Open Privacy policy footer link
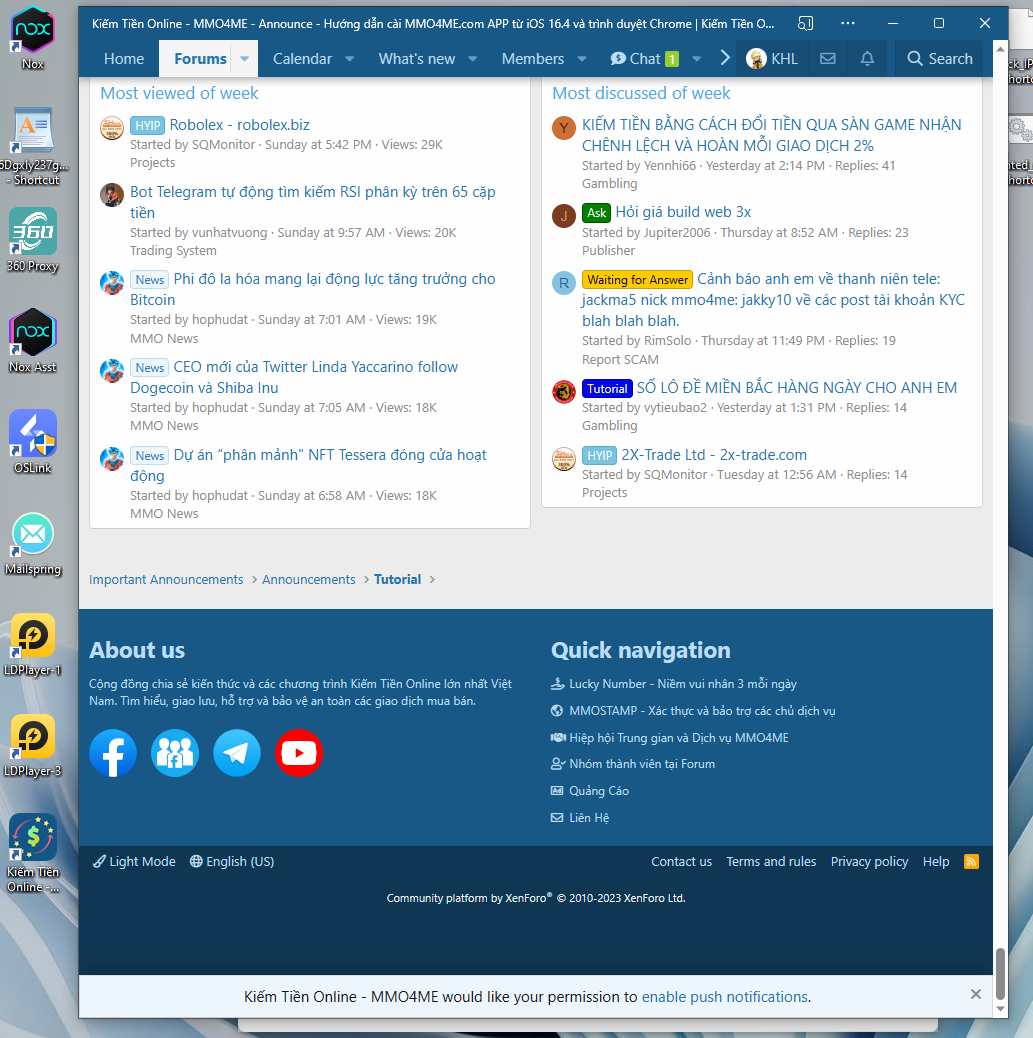This screenshot has width=1033, height=1038. click(x=869, y=861)
